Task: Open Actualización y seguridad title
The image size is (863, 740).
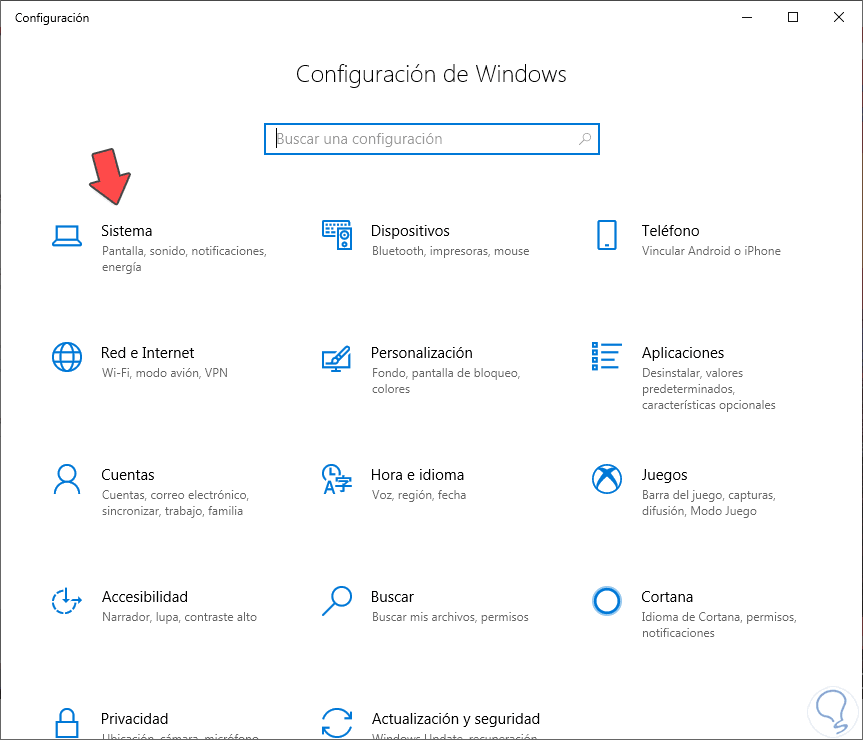Action: click(456, 719)
